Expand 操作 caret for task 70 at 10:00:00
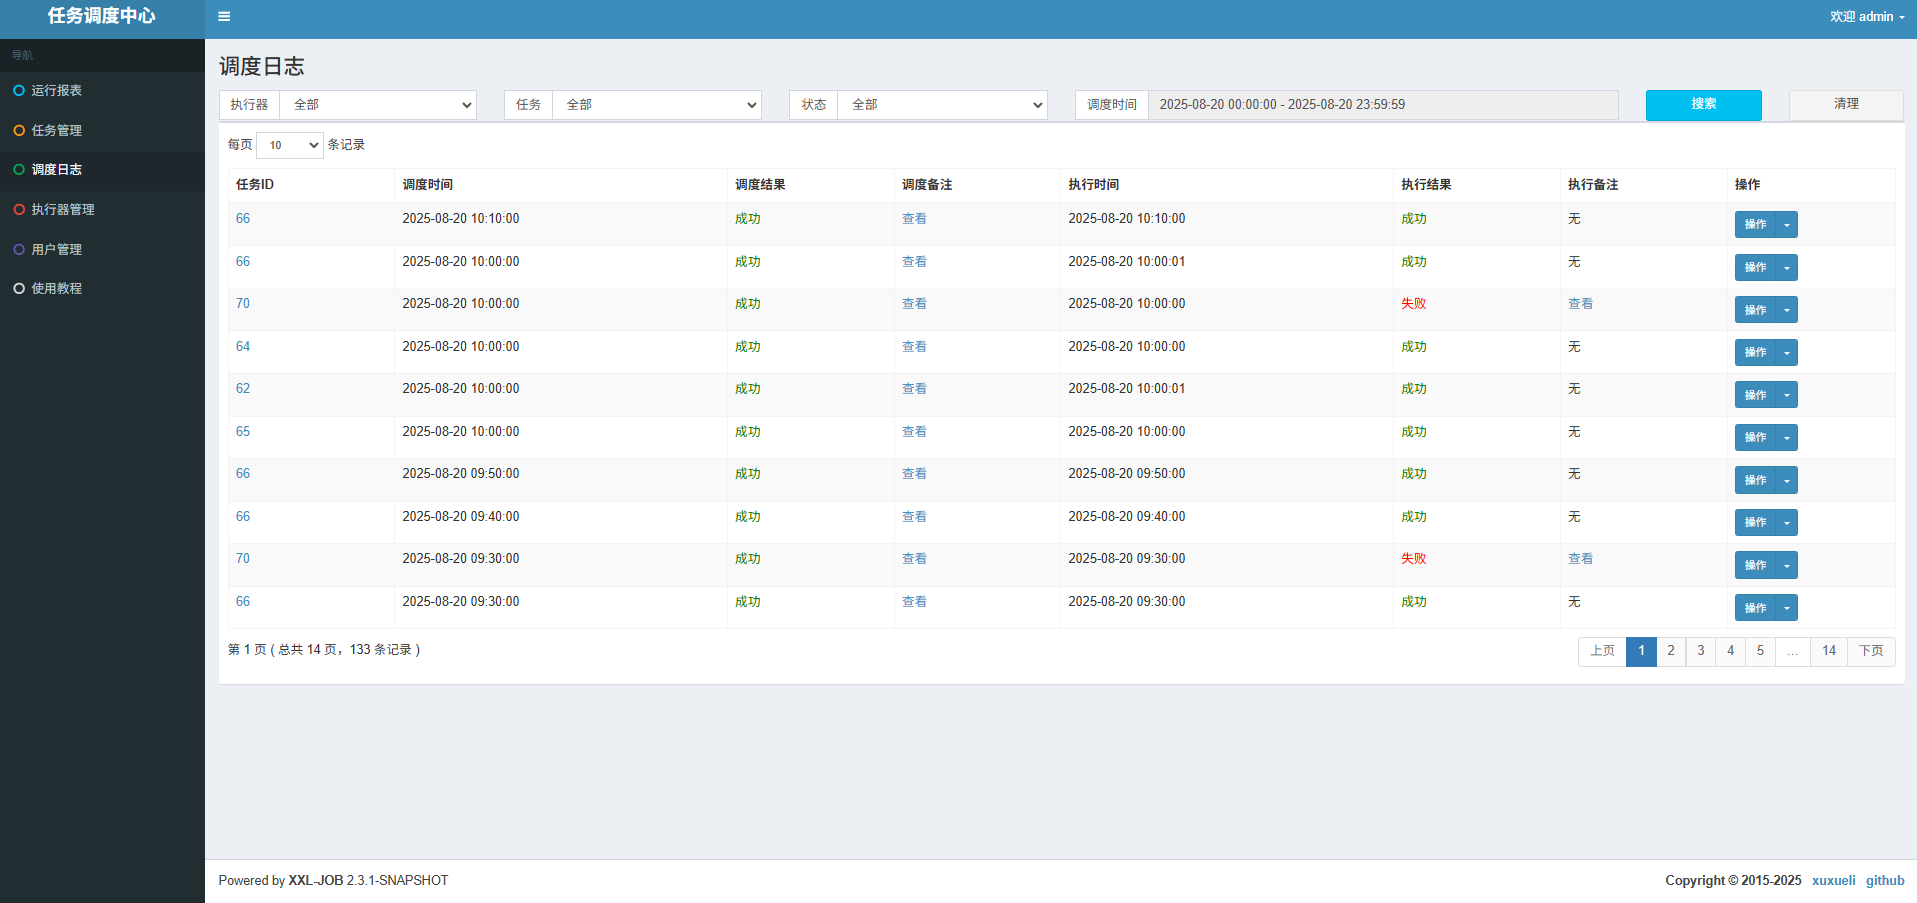Image resolution: width=1917 pixels, height=903 pixels. 1787,310
